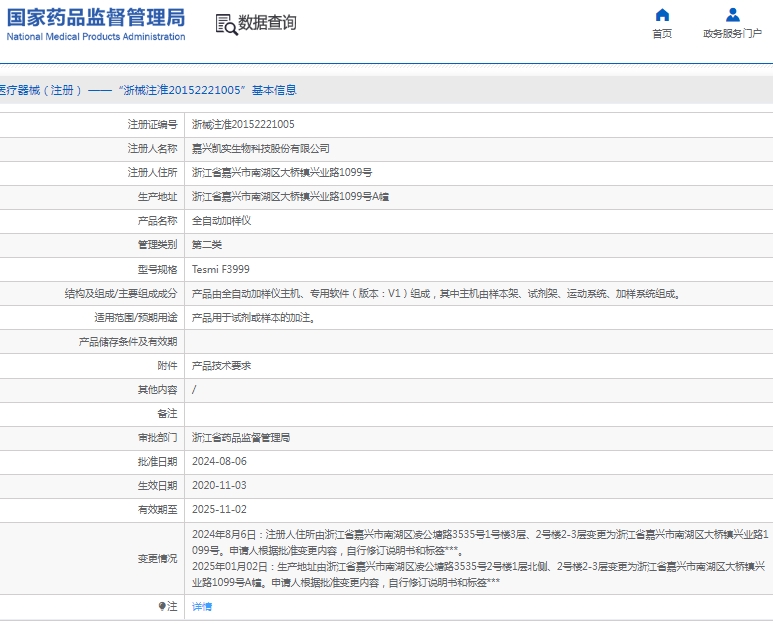Screen dimensions: 773x626
Task: Click the 生产地址 value ending with A幢
Action: pyautogui.click(x=290, y=197)
